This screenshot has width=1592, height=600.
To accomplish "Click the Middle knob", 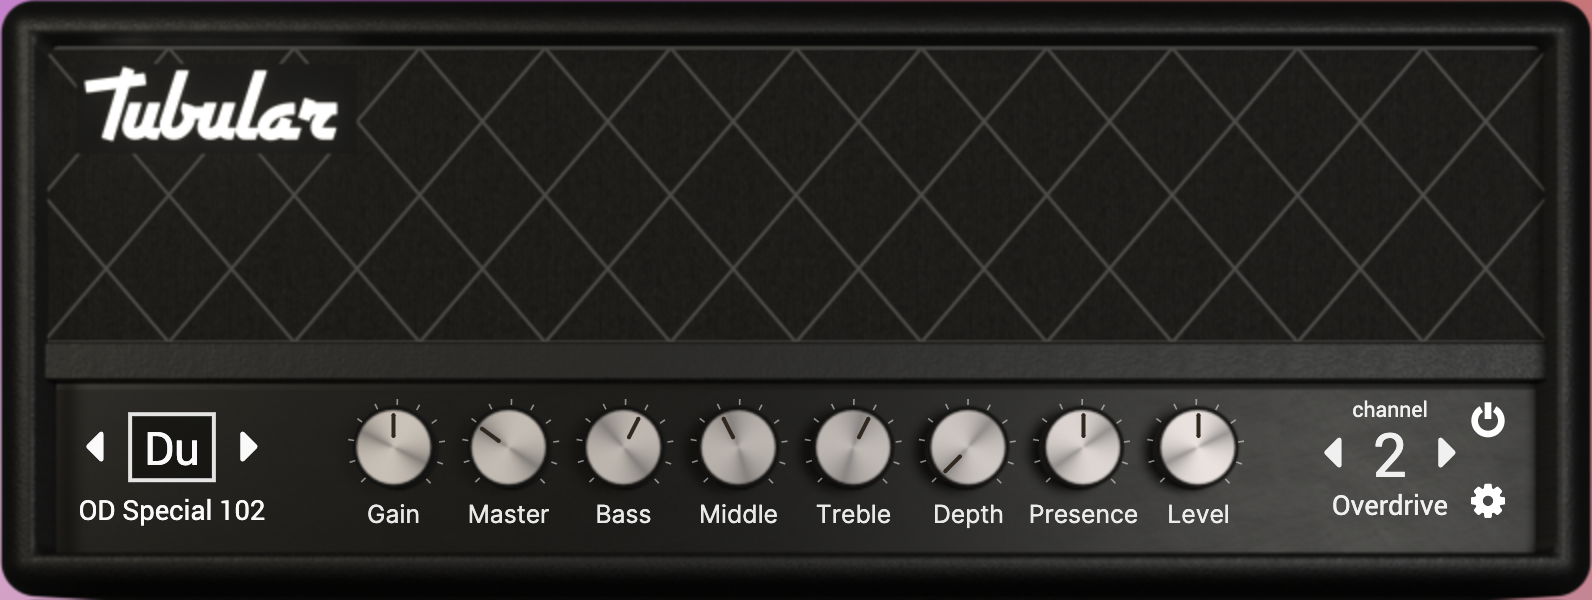I will 738,447.
